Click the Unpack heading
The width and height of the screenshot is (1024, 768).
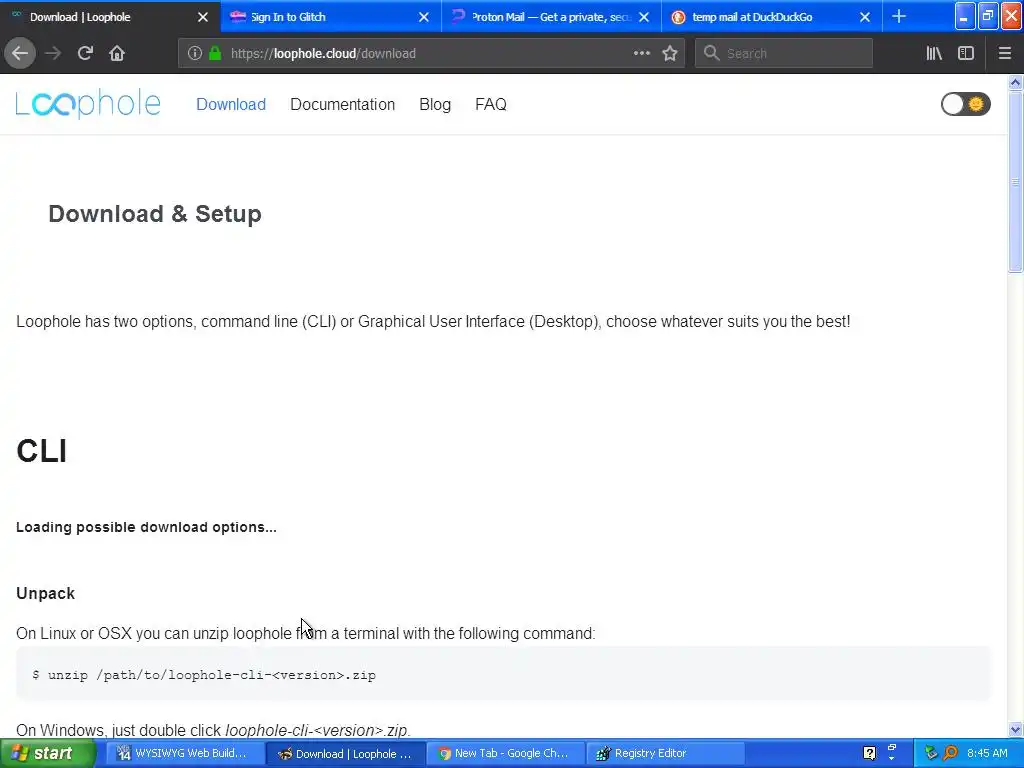point(45,593)
